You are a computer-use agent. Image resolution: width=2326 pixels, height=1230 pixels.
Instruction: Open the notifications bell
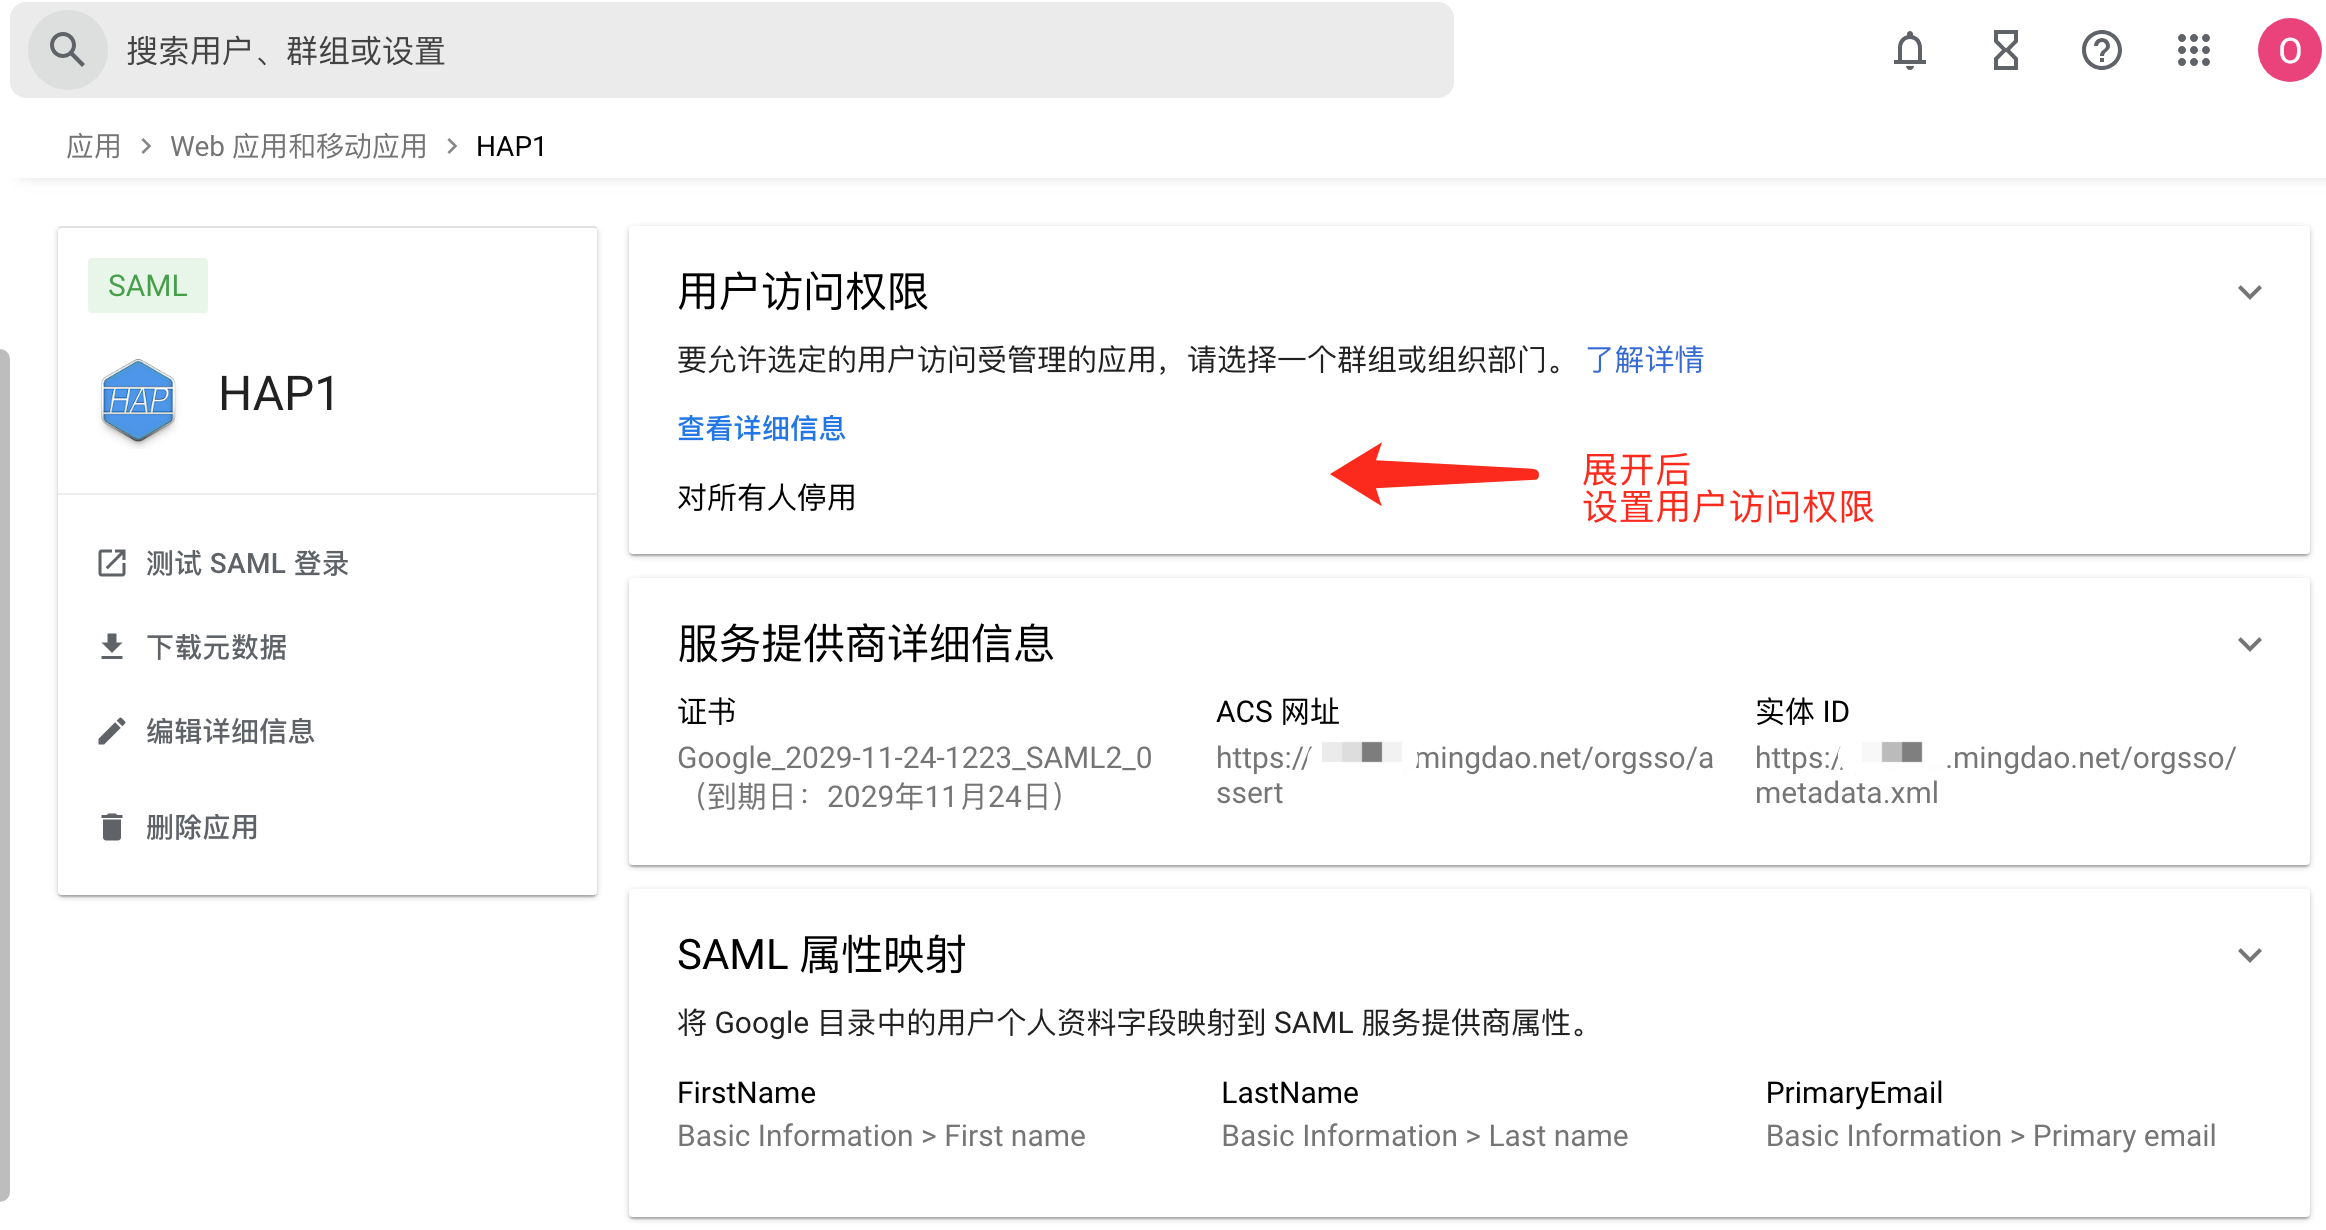(x=1909, y=50)
